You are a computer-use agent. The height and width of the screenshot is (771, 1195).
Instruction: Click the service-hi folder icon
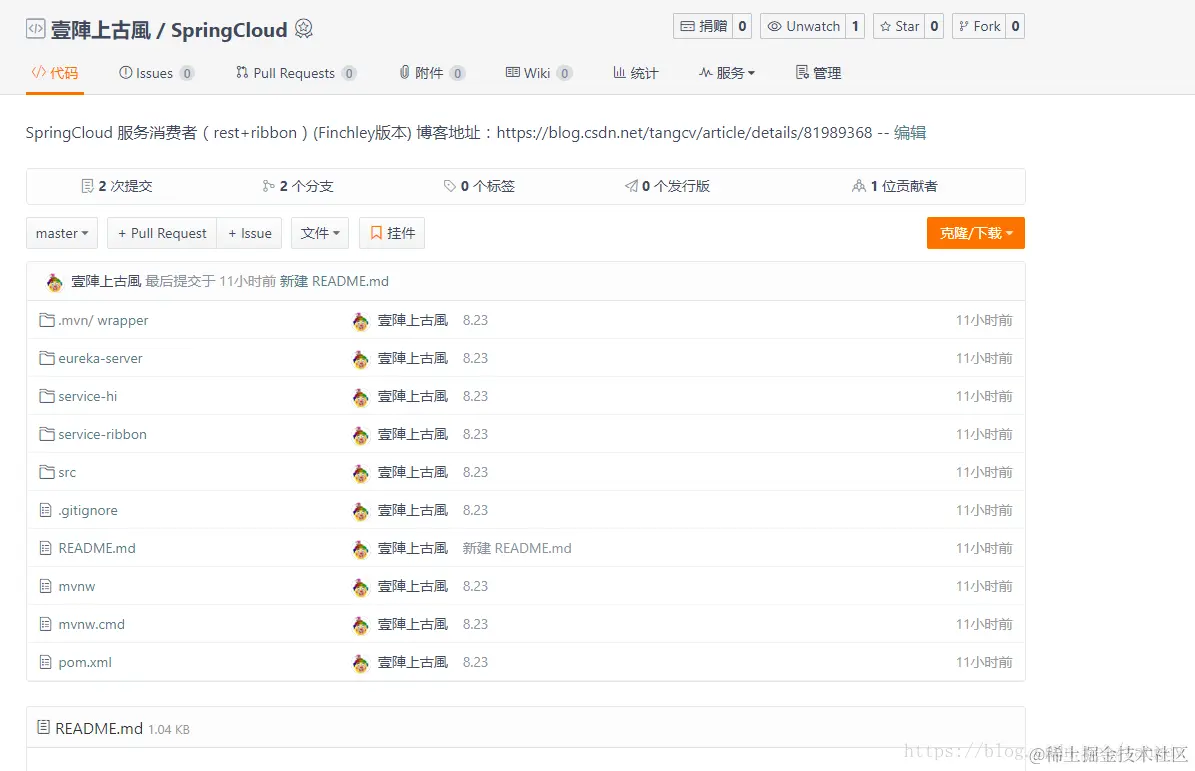pyautogui.click(x=47, y=396)
